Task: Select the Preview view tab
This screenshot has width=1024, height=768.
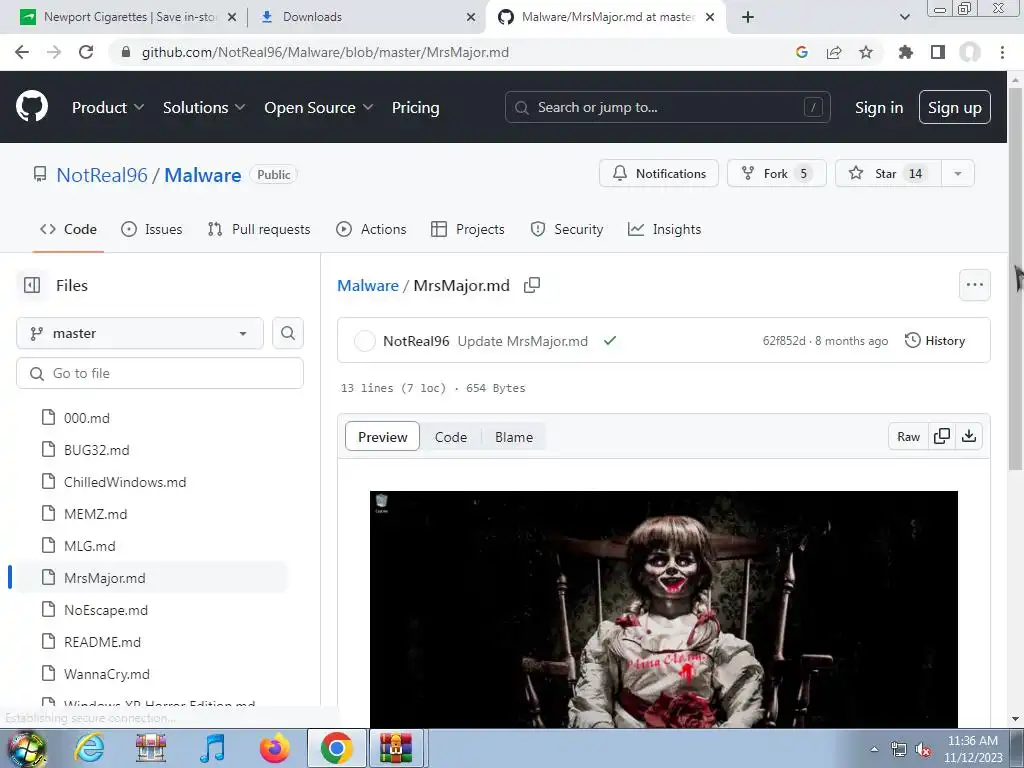Action: tap(383, 437)
